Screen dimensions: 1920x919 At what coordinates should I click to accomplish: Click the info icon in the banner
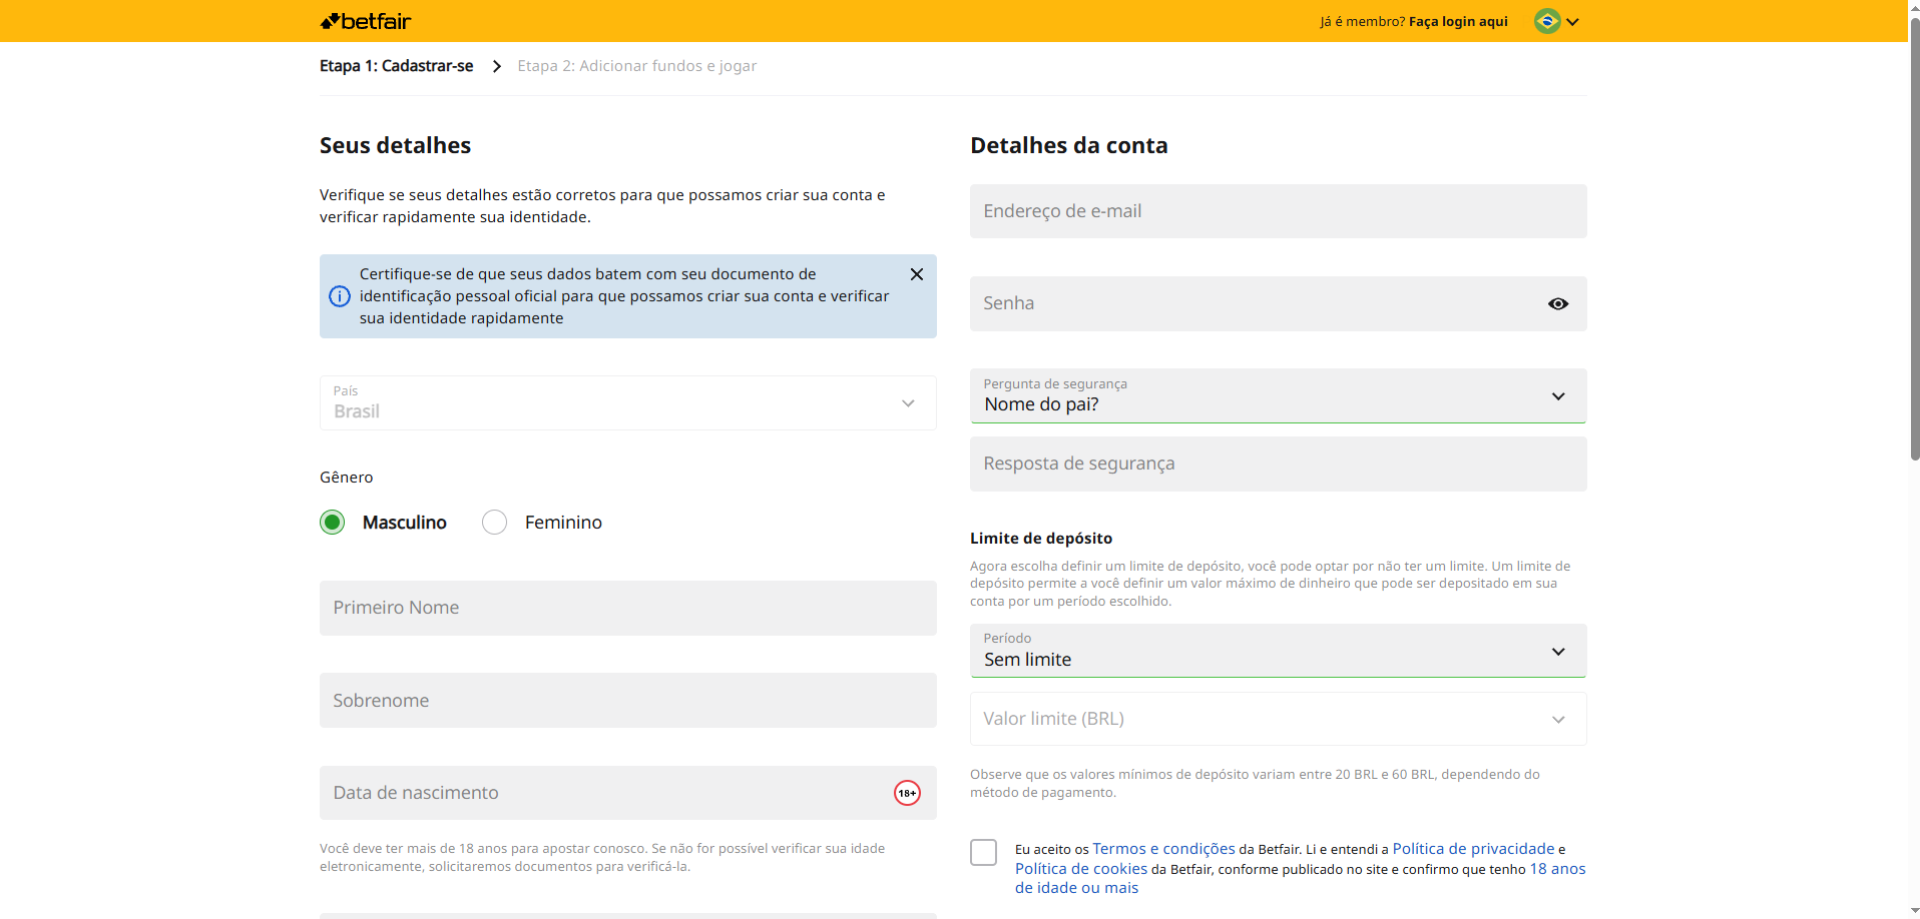coord(340,296)
